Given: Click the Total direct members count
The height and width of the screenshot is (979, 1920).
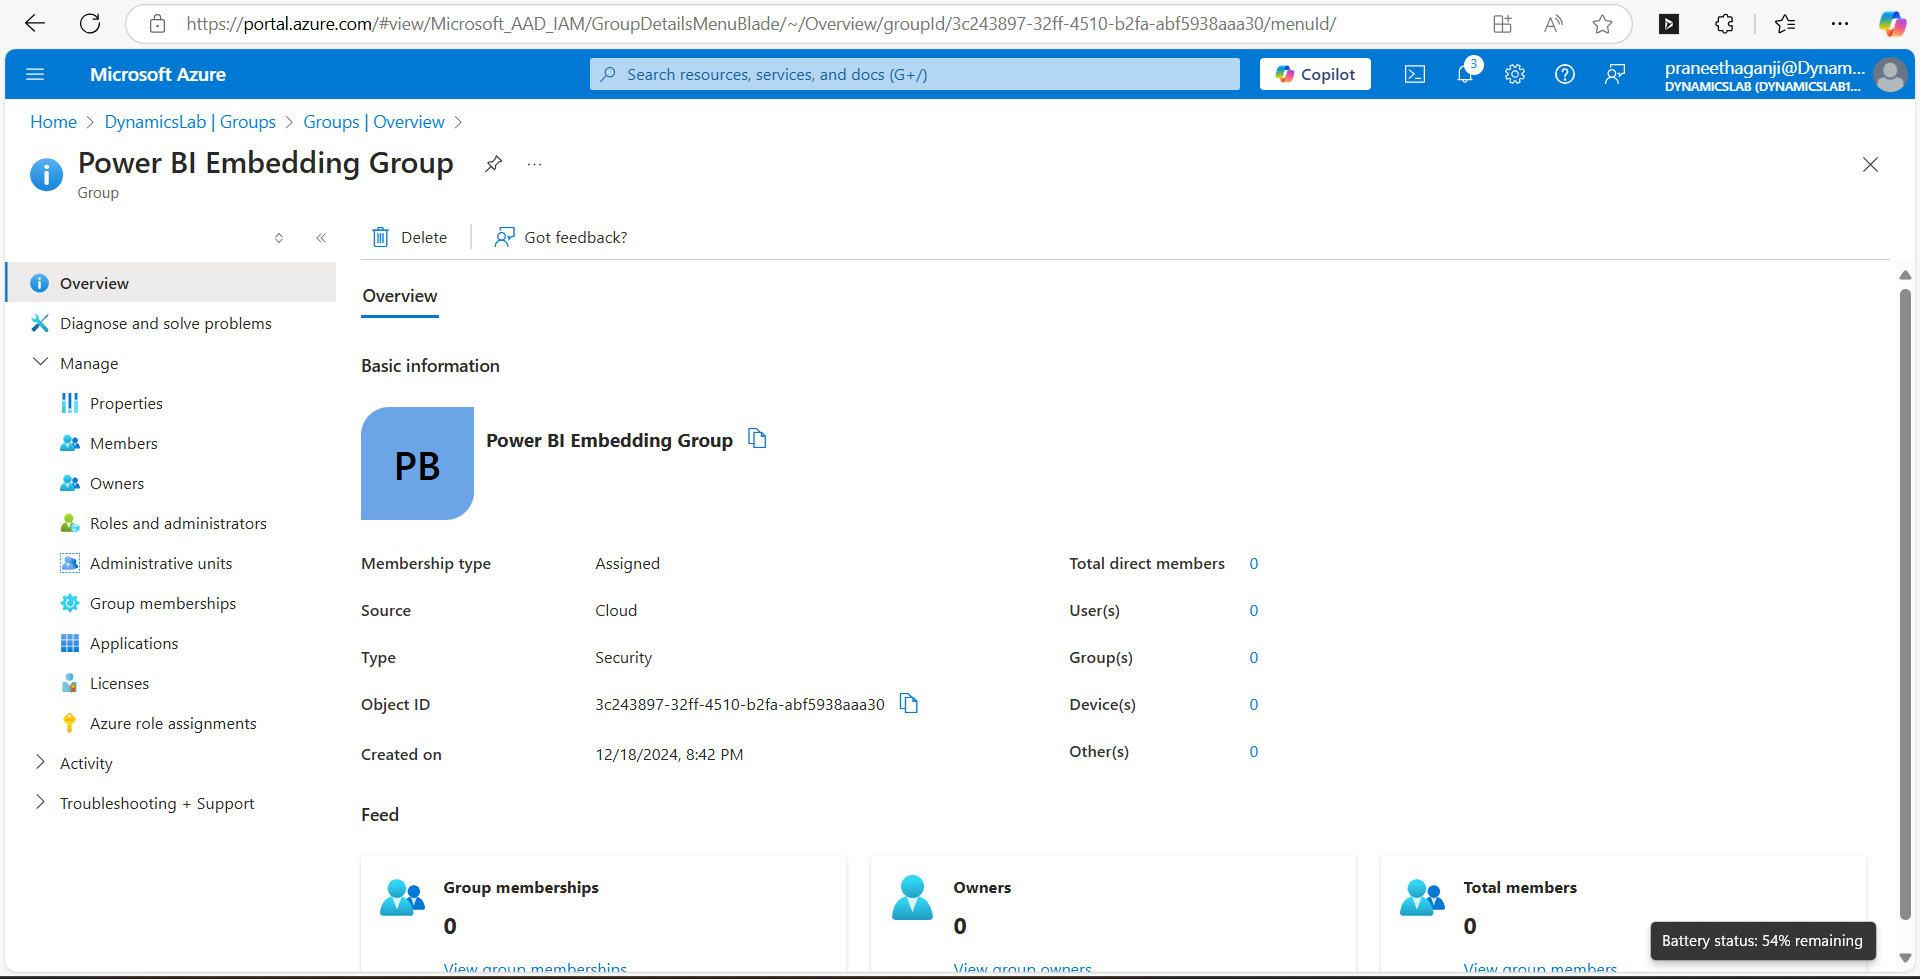Looking at the screenshot, I should click(1253, 564).
